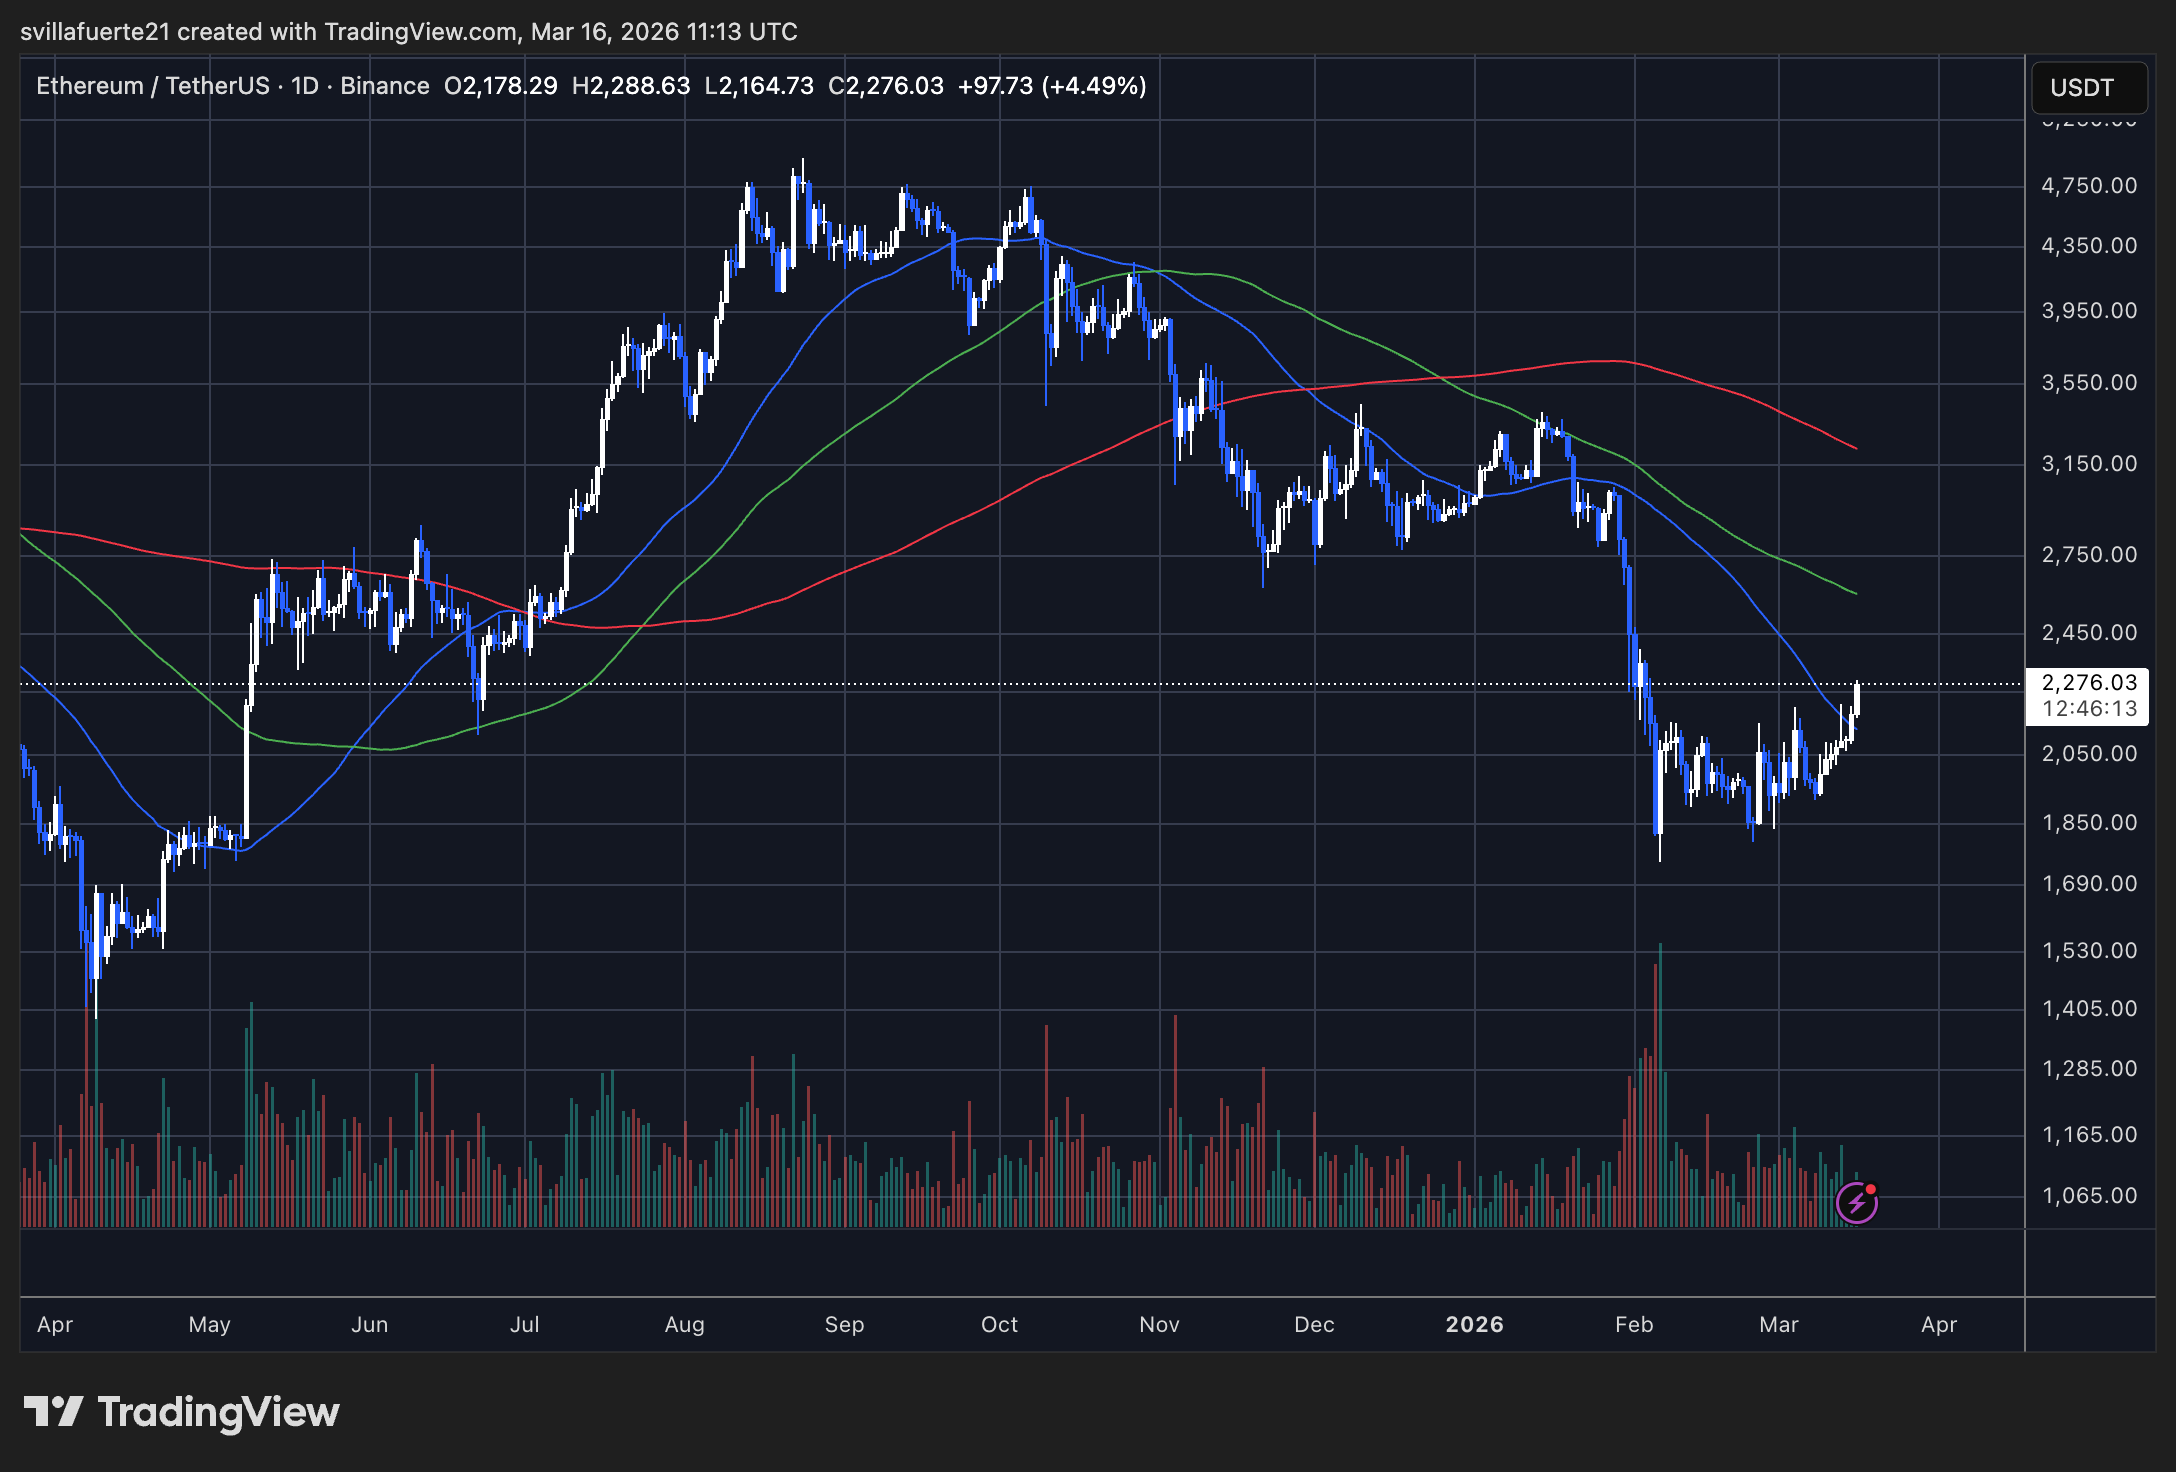Click the TradingView logo in the bottom left
Image resolution: width=2176 pixels, height=1472 pixels.
pos(185,1412)
